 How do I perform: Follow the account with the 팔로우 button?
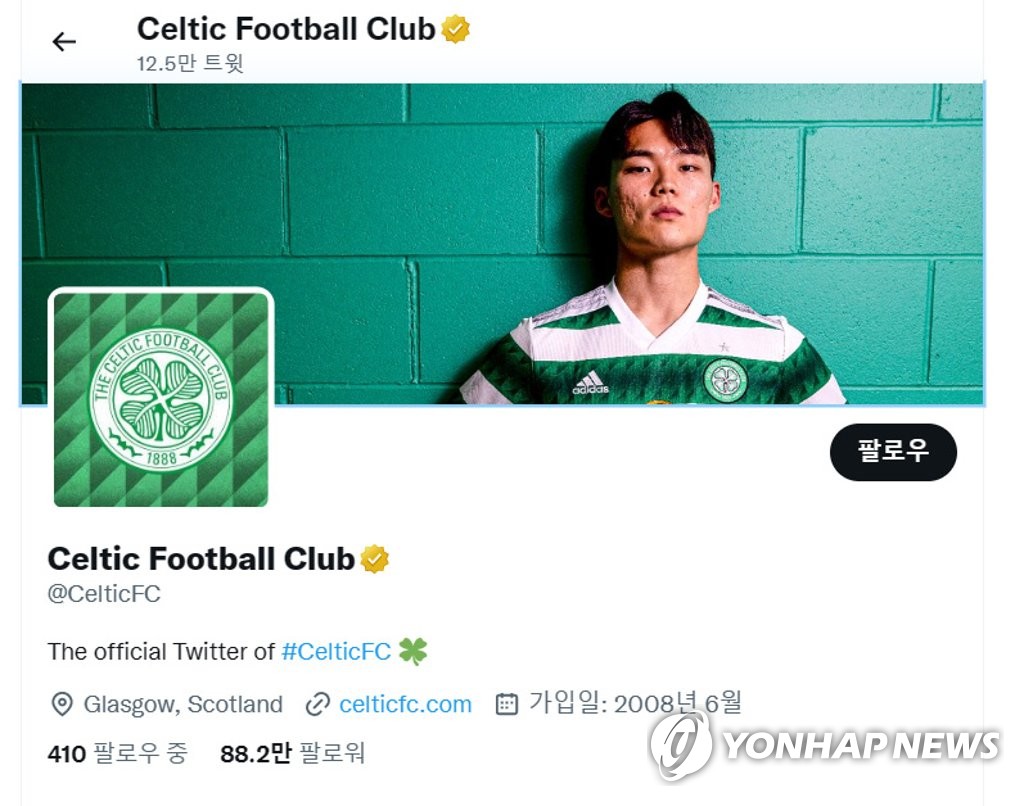click(x=893, y=452)
